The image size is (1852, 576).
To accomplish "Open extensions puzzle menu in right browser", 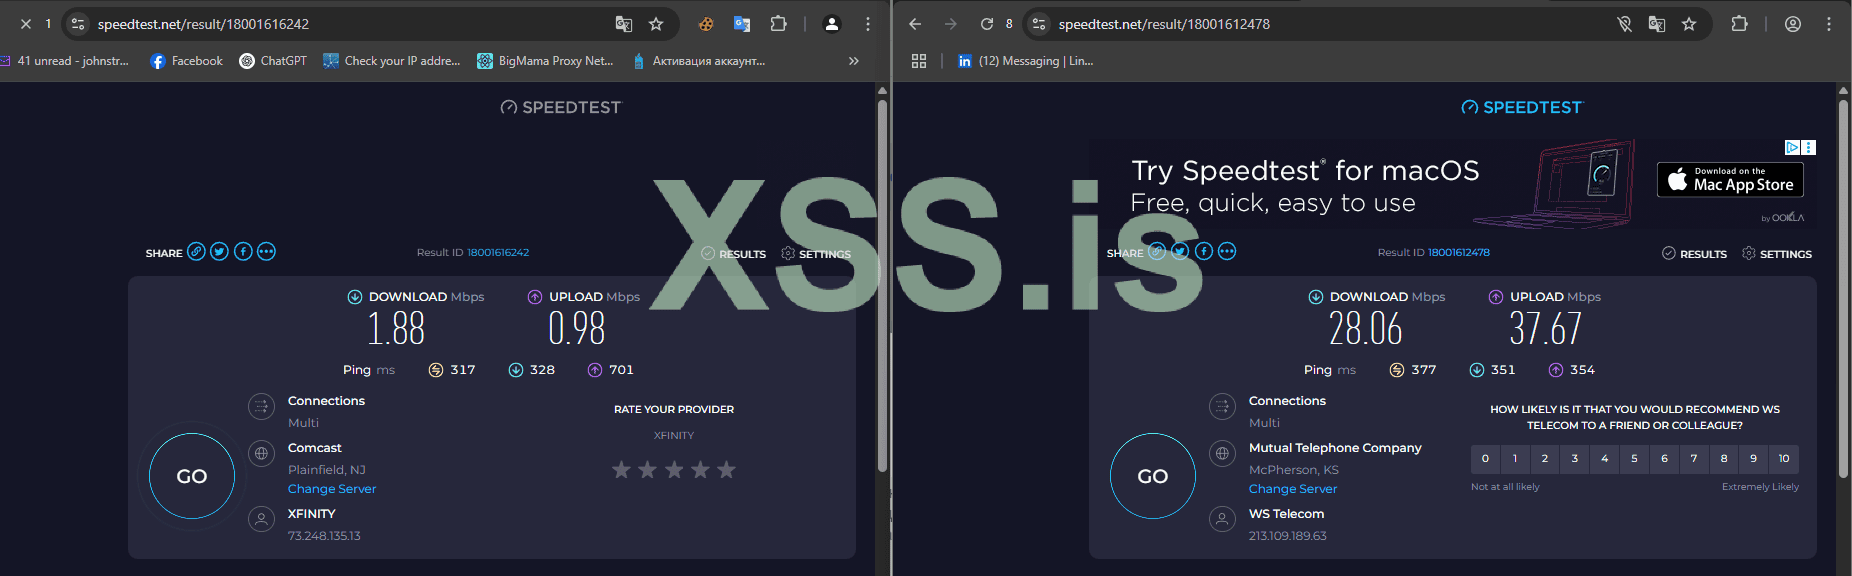I will tap(1739, 24).
